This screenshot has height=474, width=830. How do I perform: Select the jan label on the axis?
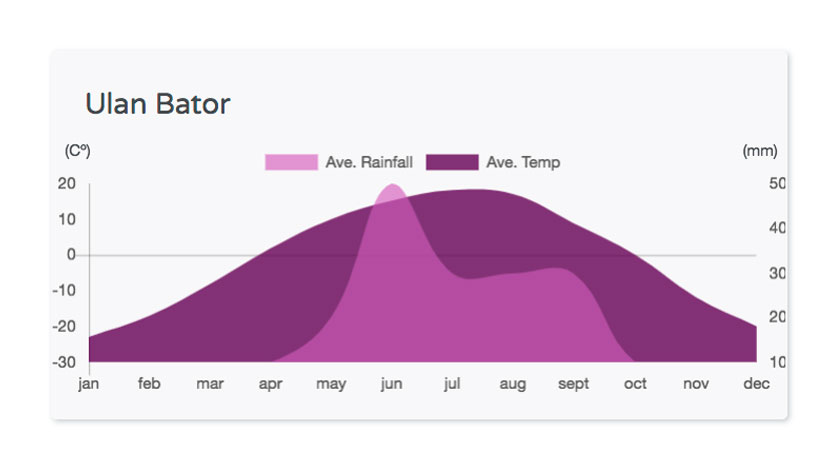[x=88, y=383]
